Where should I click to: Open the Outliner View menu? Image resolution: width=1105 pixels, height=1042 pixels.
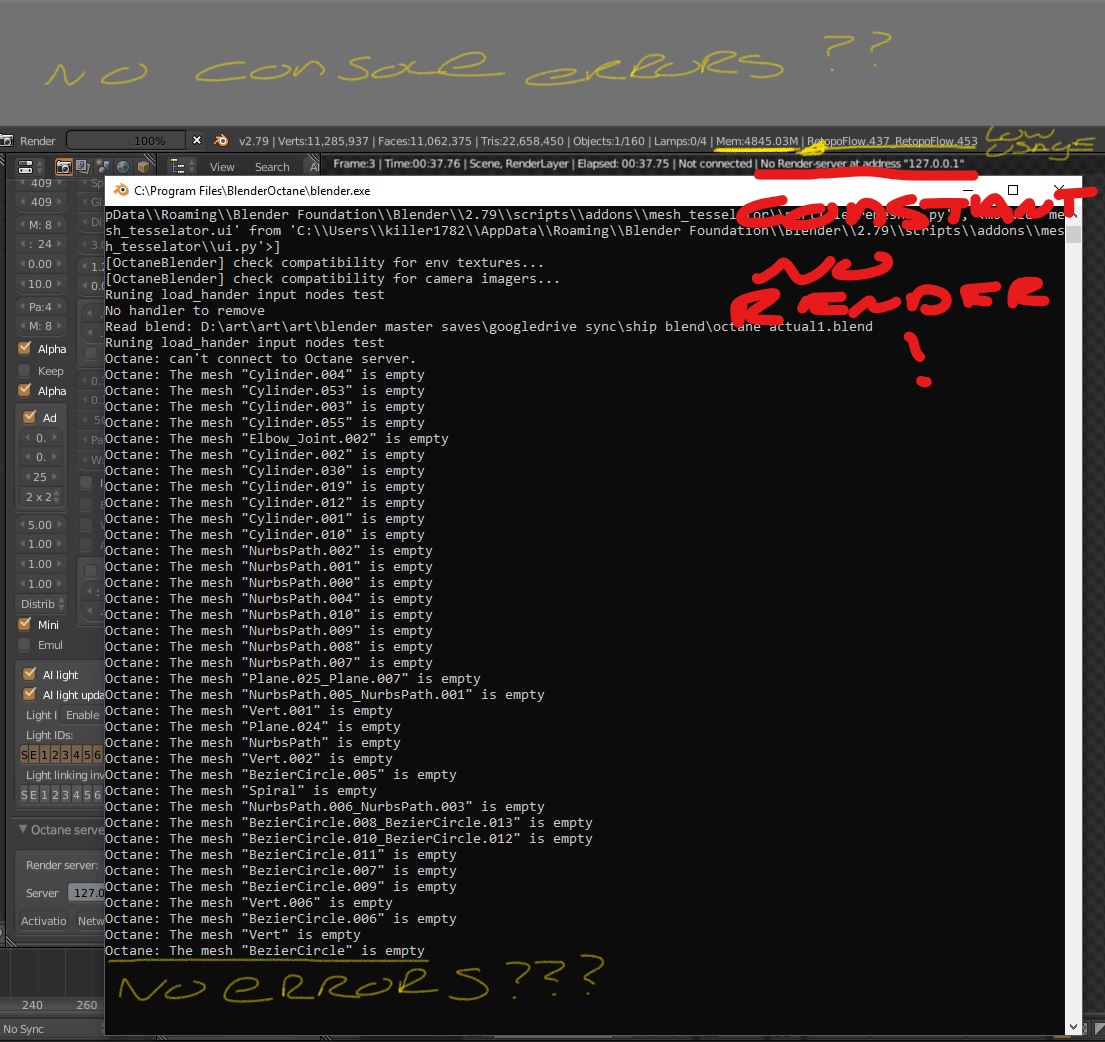(221, 167)
